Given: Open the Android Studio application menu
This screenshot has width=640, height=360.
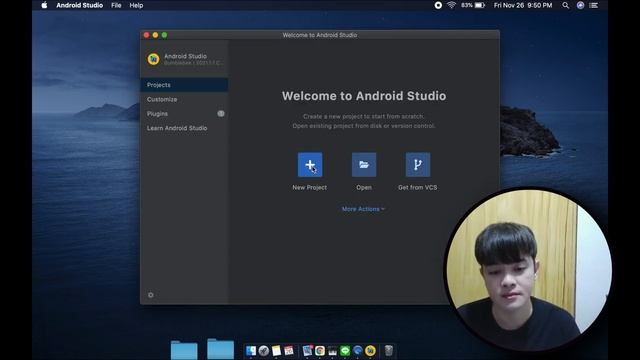Looking at the screenshot, I should 80,5.
